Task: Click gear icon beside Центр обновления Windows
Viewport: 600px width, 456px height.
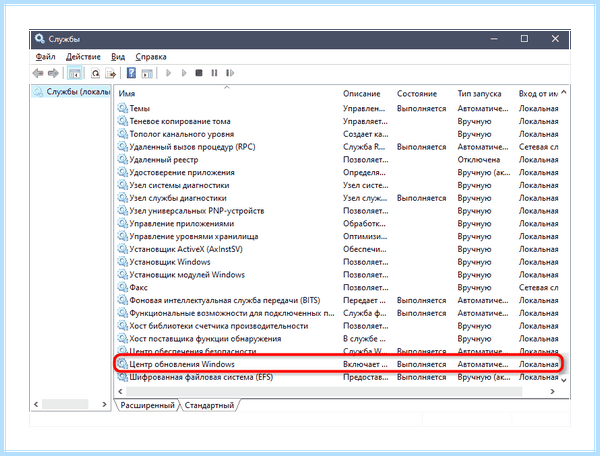Action: 122,364
